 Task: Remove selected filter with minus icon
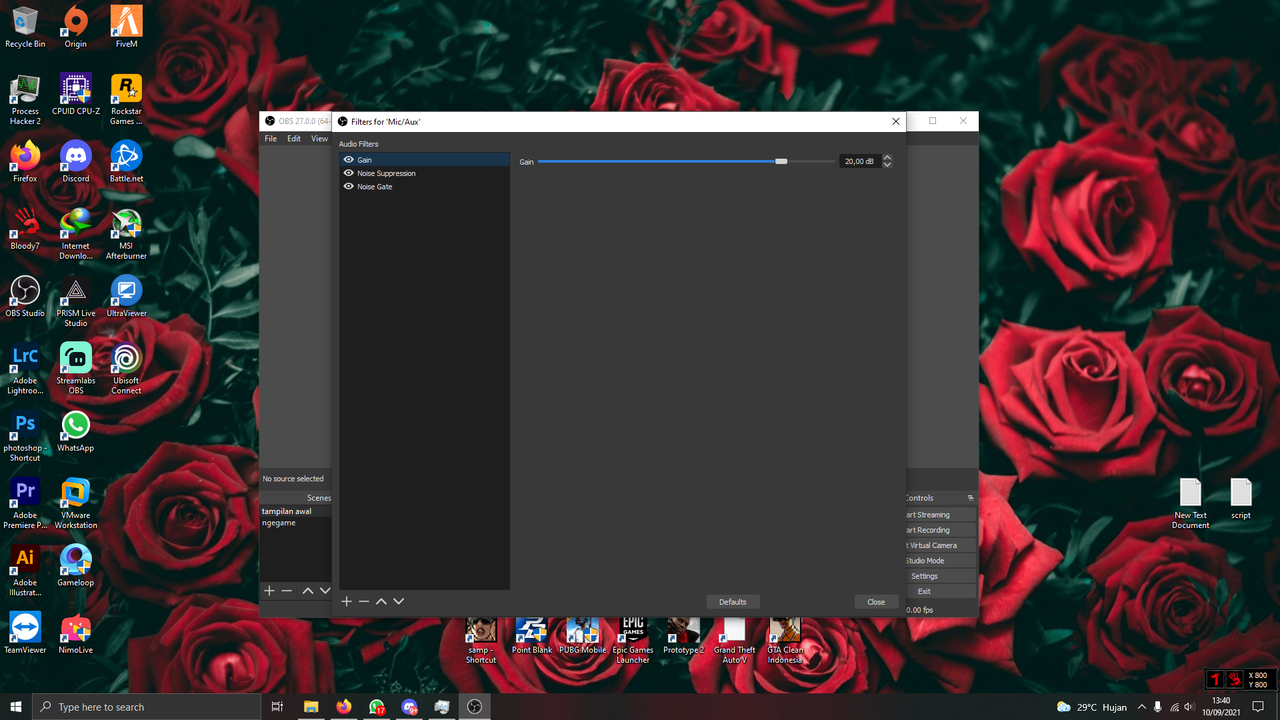pyautogui.click(x=364, y=601)
